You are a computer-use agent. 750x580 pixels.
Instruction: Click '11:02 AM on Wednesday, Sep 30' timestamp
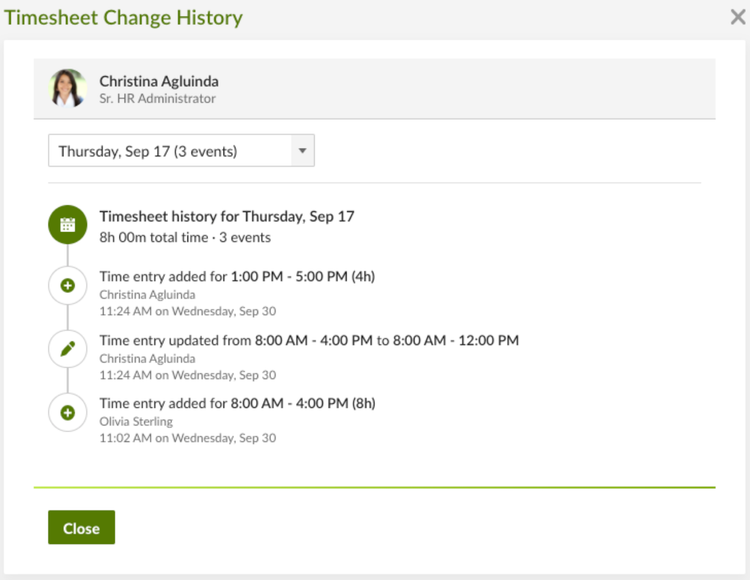[188, 438]
